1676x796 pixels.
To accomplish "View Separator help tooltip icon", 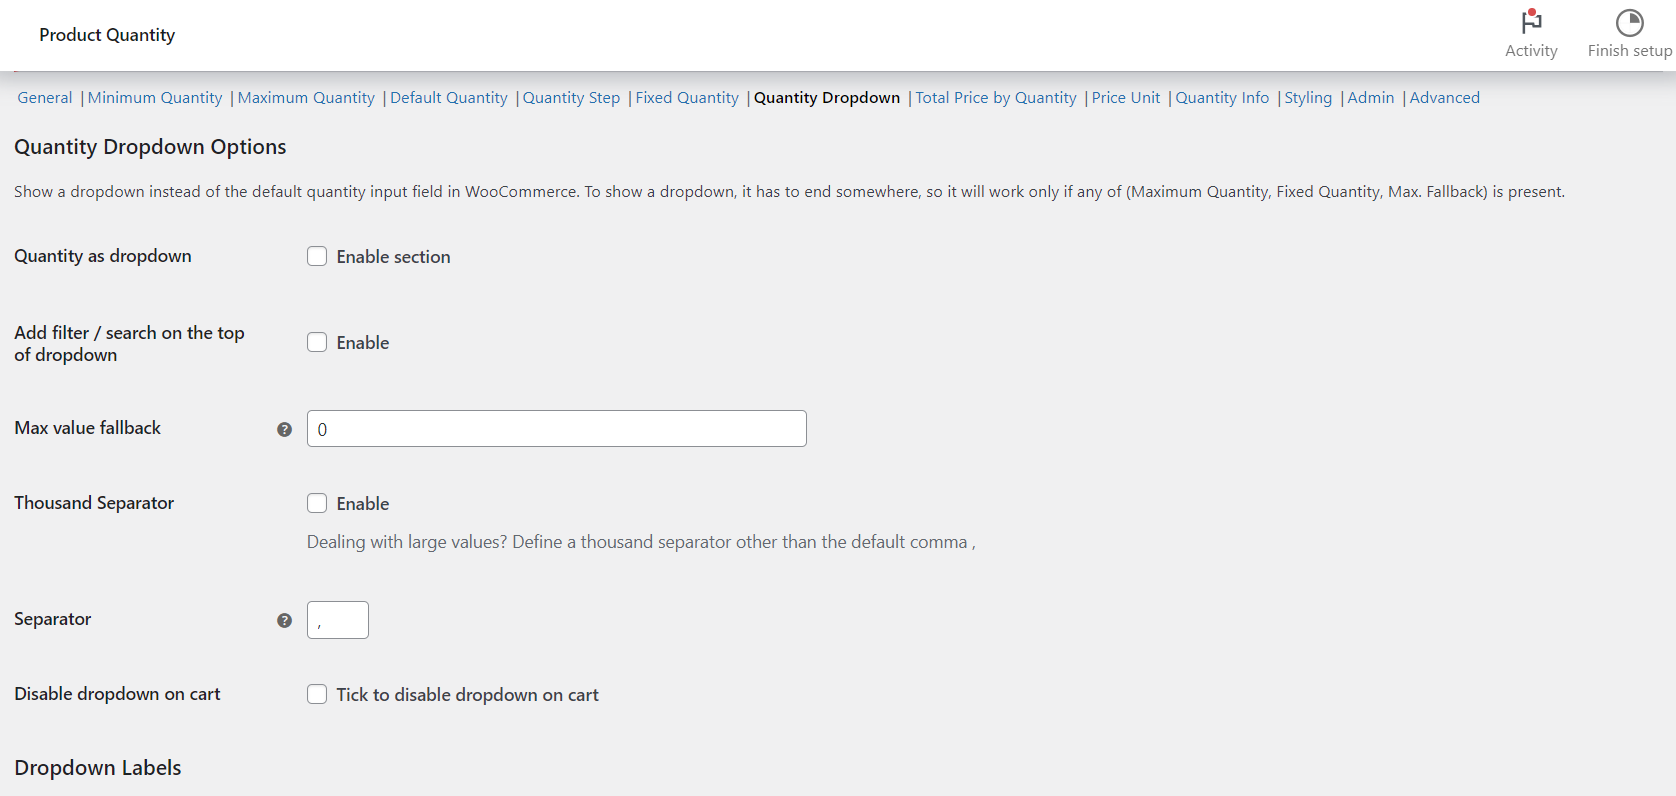I will coord(285,620).
